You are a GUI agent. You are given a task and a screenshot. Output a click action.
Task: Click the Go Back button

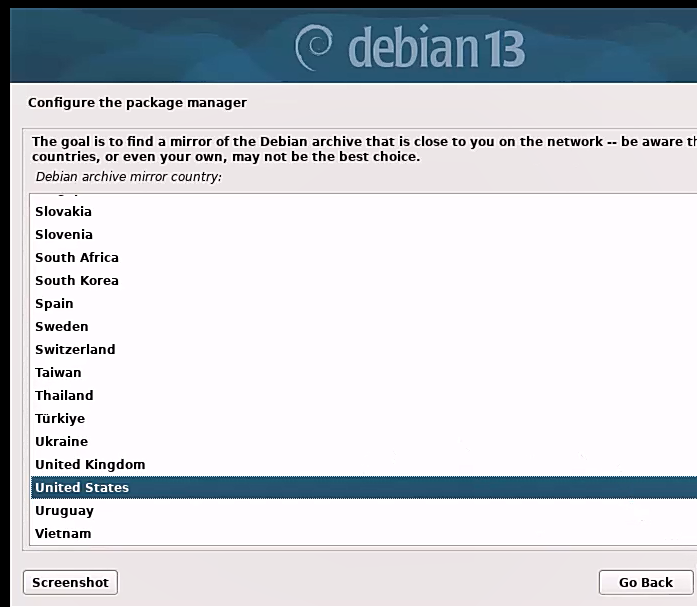645,582
